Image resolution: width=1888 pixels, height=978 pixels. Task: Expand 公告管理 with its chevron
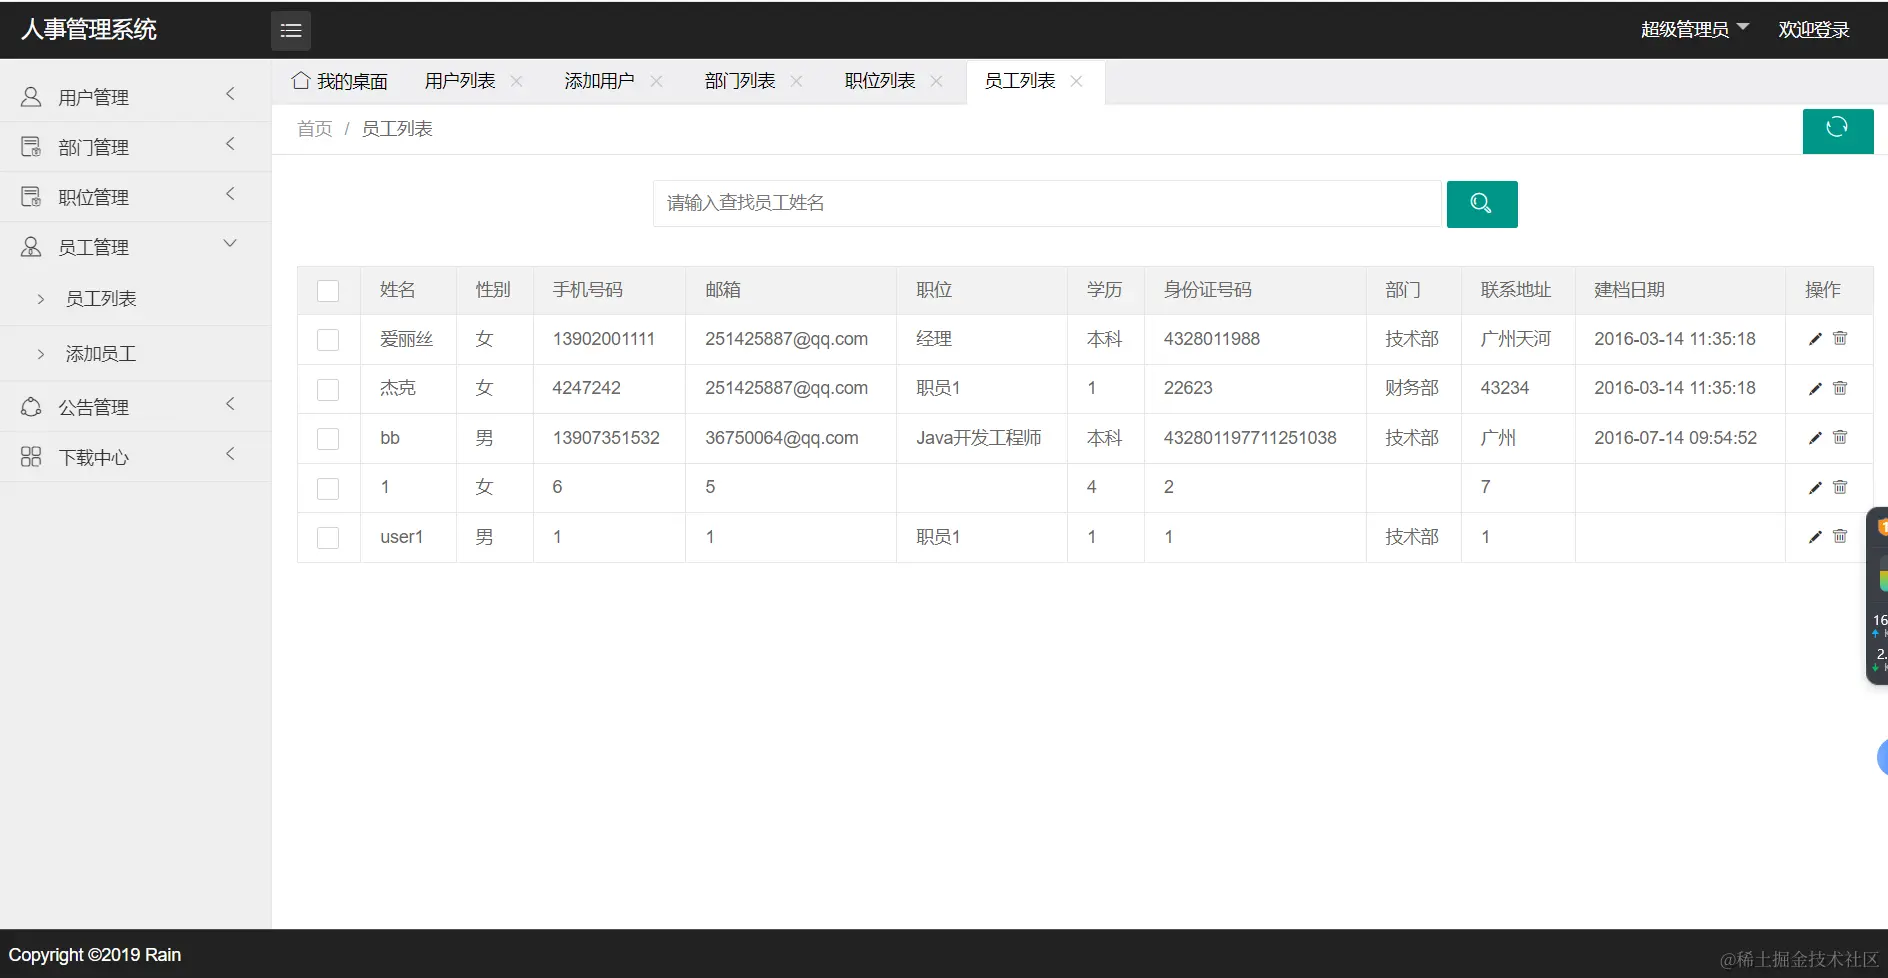(230, 404)
